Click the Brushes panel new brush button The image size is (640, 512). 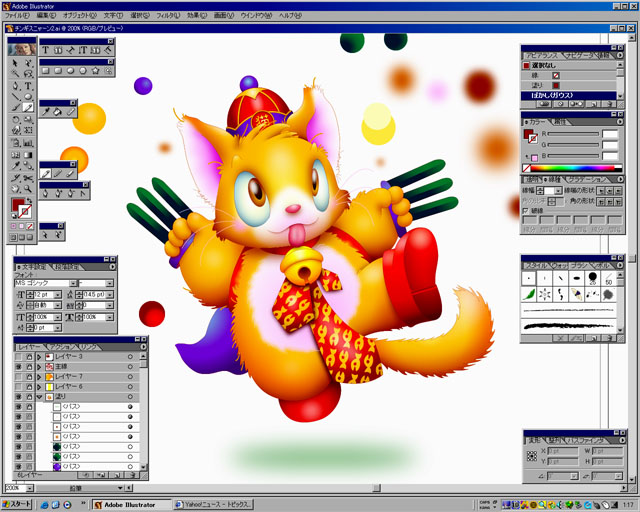pos(594,338)
